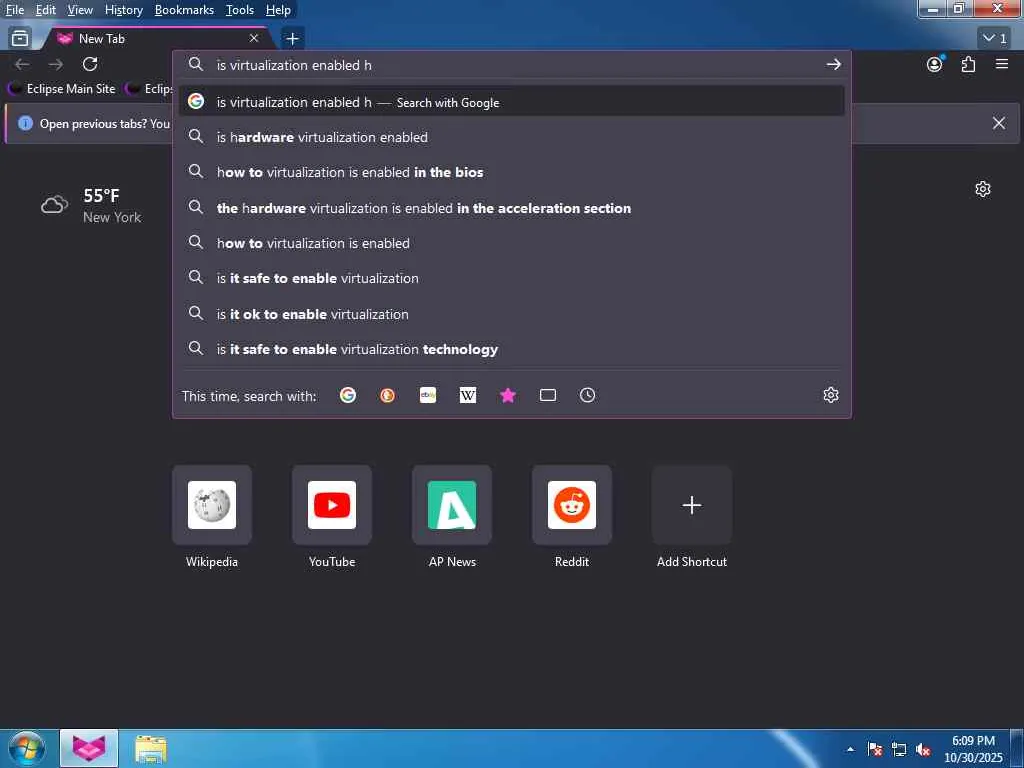
Task: Open the Help menu
Action: [x=278, y=10]
